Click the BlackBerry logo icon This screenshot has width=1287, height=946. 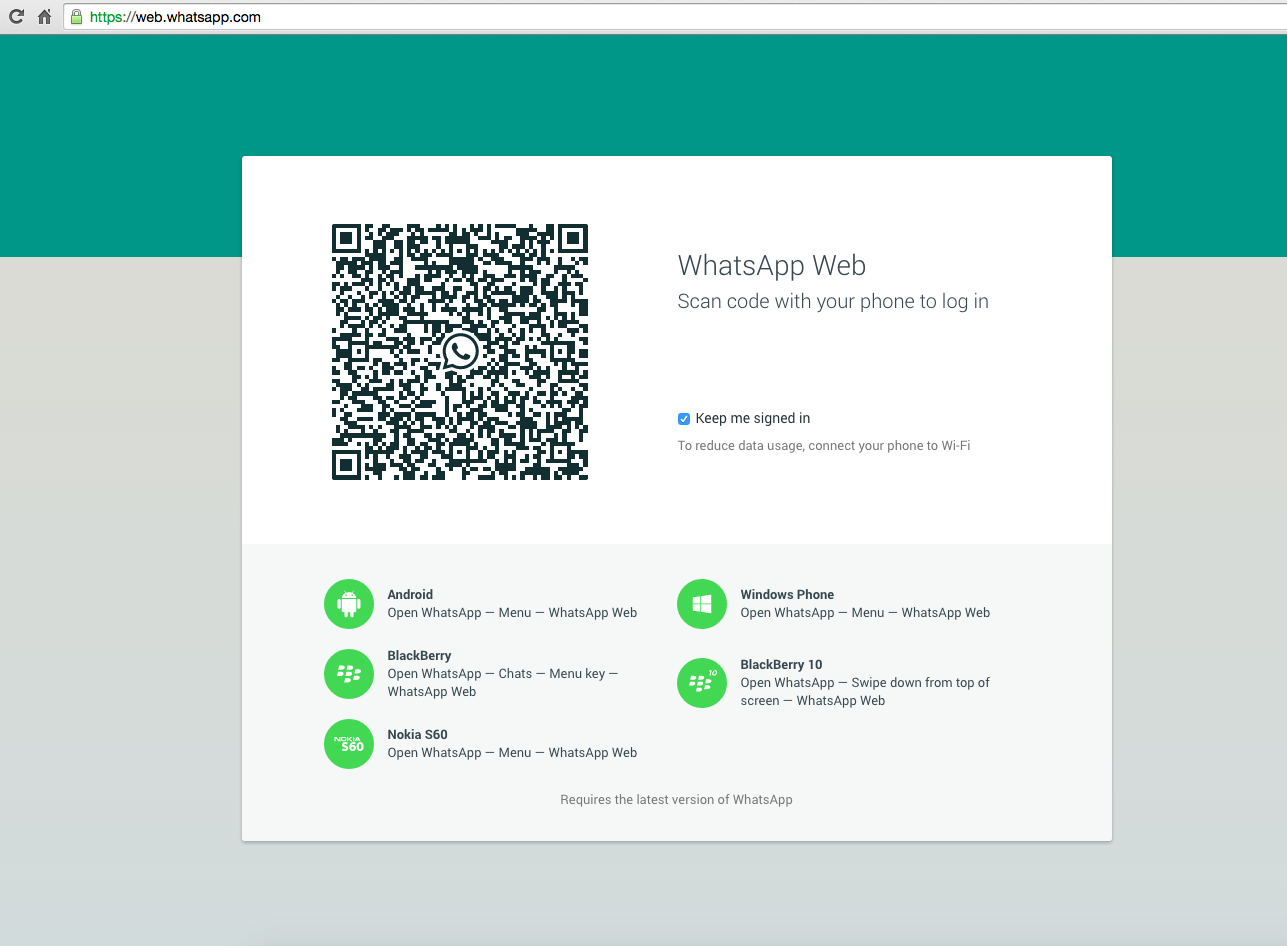pos(349,674)
